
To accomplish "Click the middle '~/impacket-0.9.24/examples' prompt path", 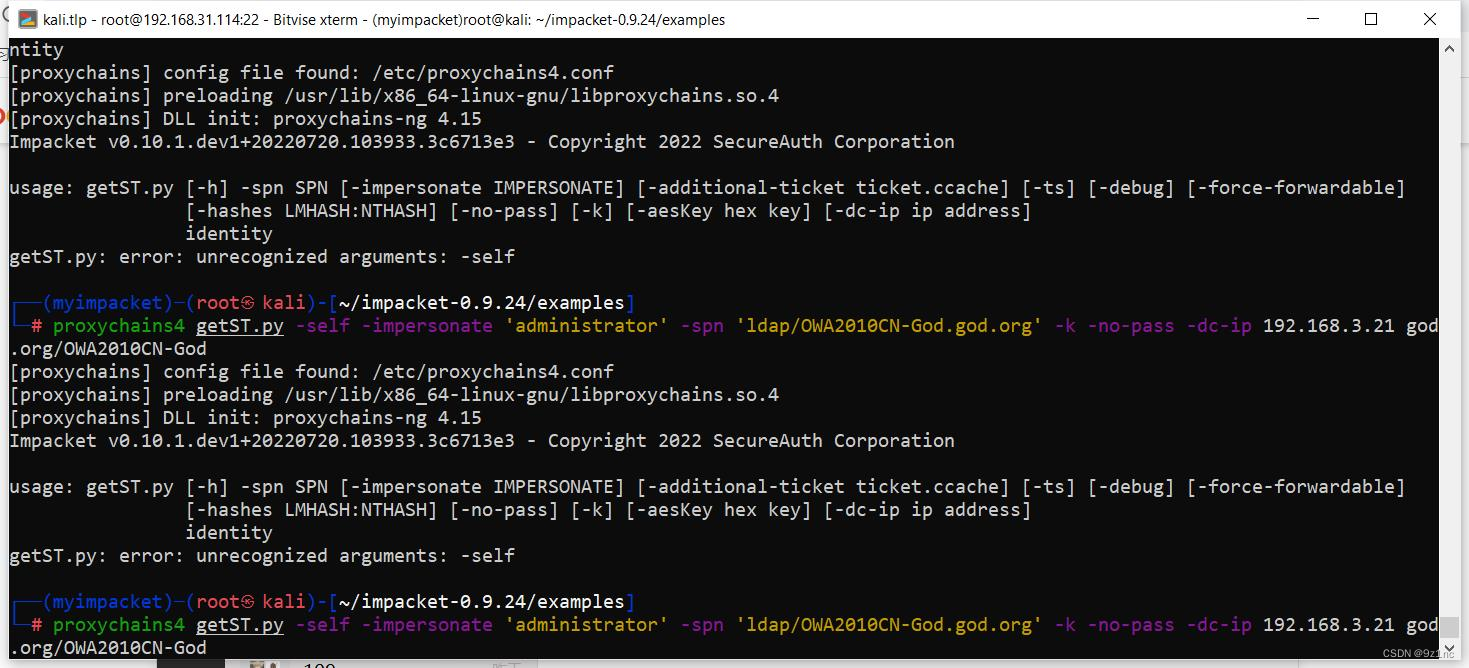I will (482, 303).
